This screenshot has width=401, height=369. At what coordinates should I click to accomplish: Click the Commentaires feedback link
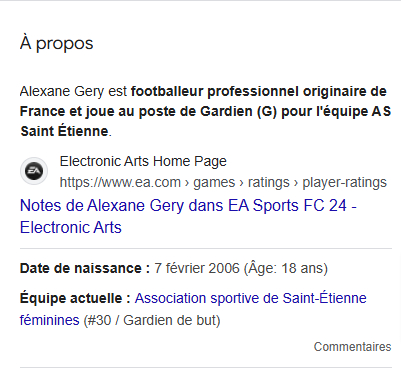coord(352,347)
